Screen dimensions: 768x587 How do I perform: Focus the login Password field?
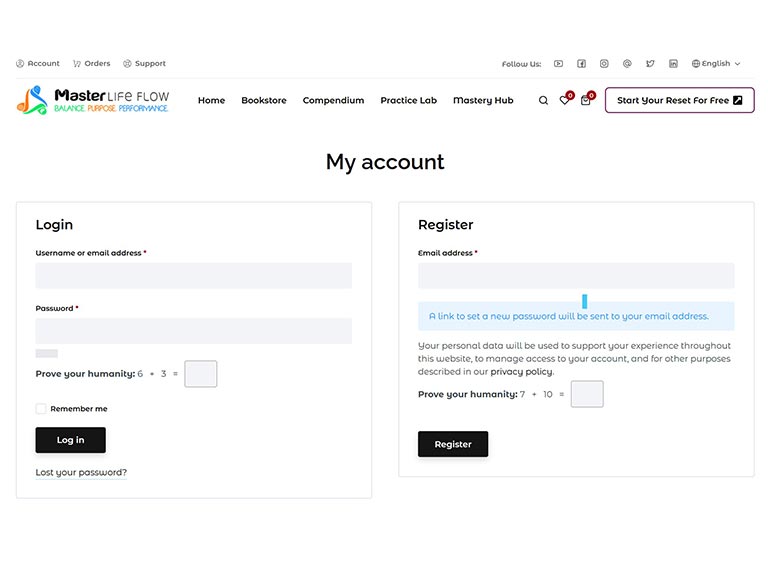193,331
